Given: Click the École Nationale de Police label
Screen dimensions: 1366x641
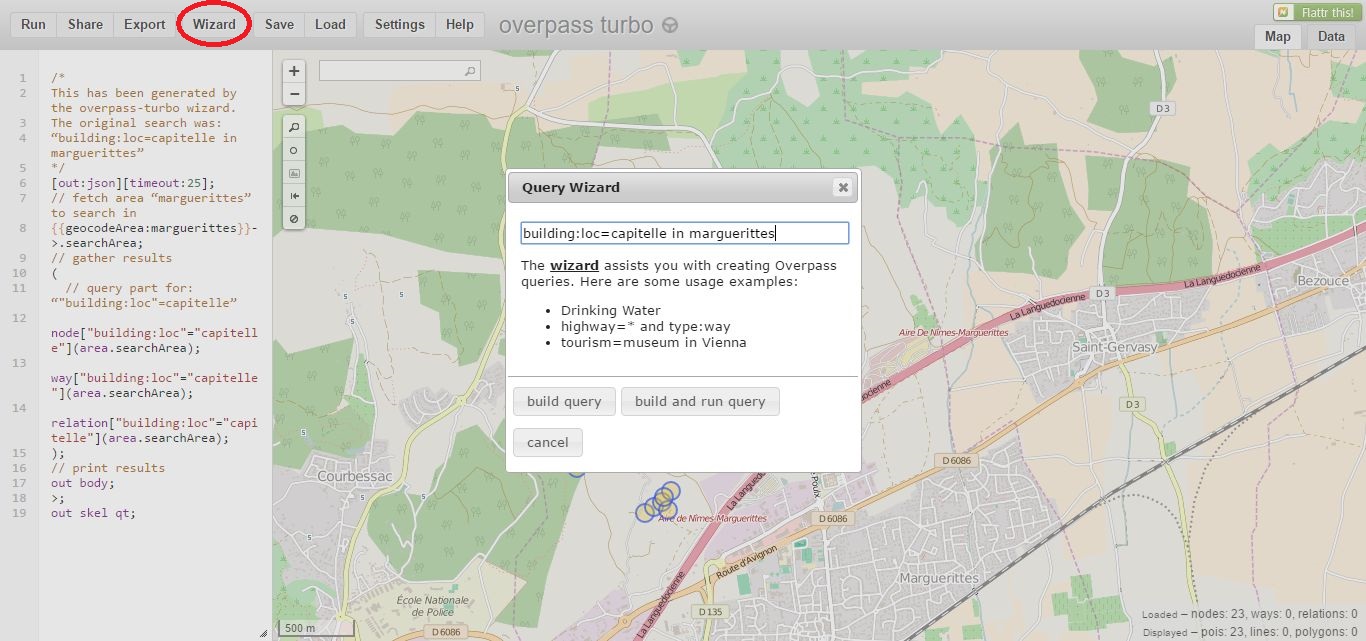Looking at the screenshot, I should pos(432,605).
